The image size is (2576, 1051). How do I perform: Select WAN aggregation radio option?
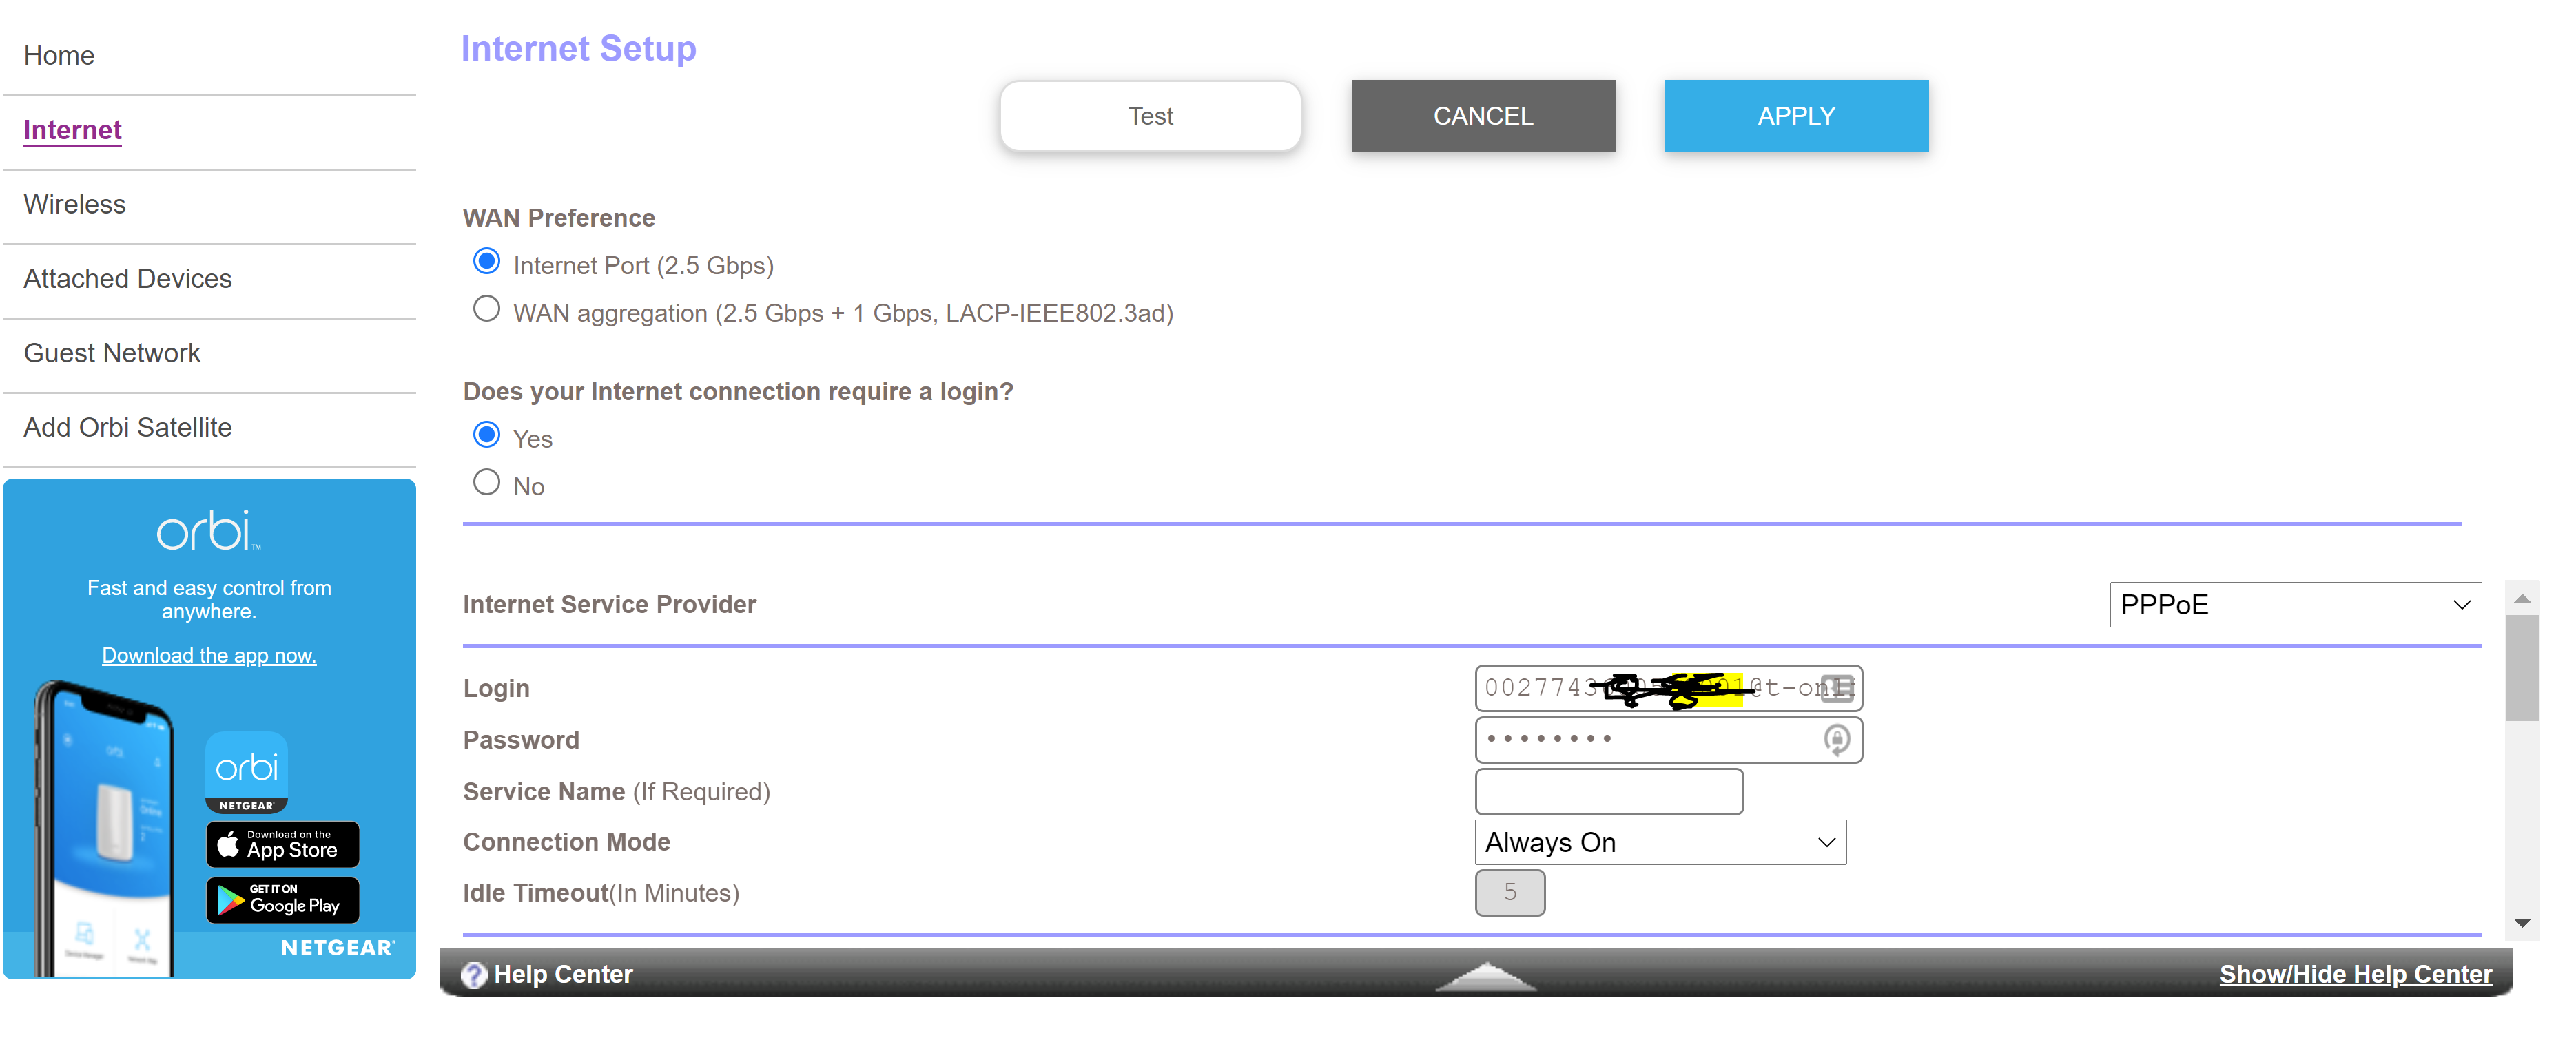click(x=486, y=310)
